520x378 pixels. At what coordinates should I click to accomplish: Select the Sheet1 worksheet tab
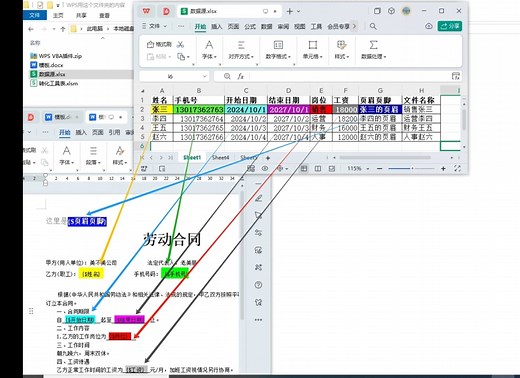(192, 158)
